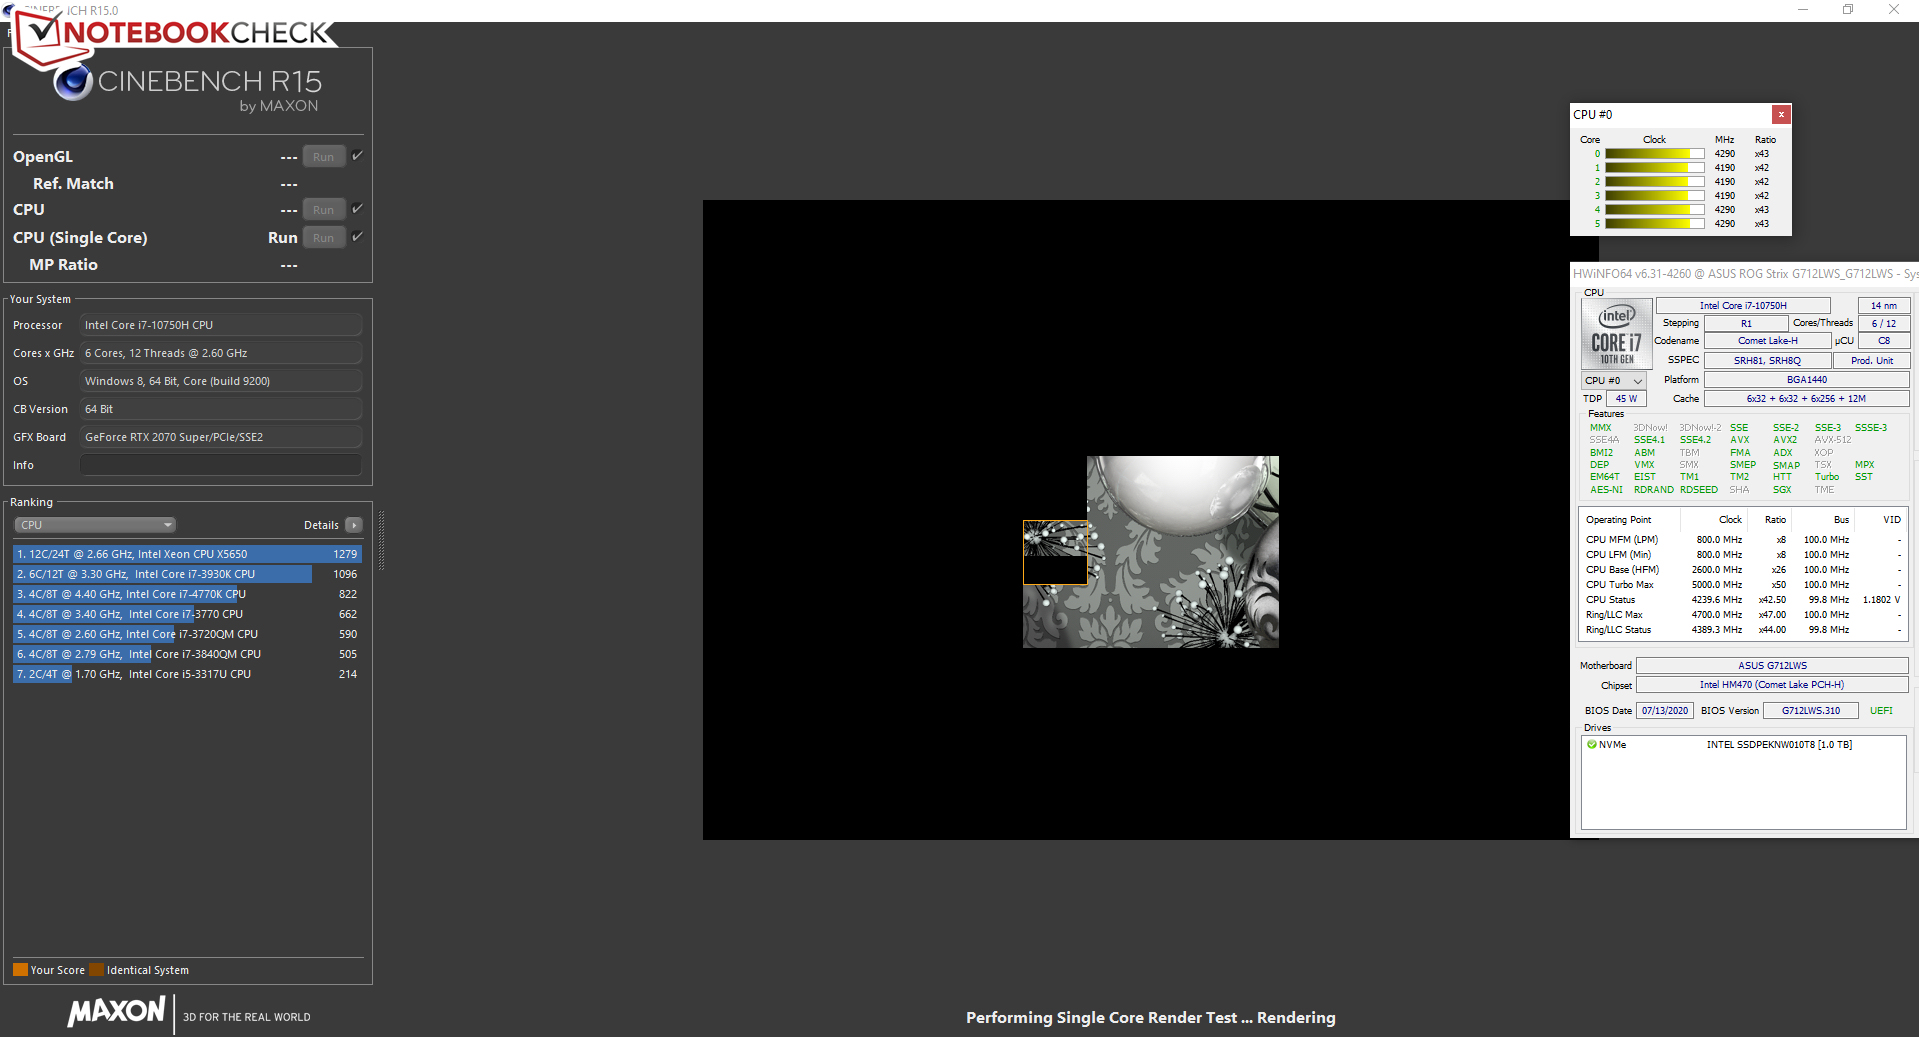Screen dimensions: 1919x1037
Task: Click the active orange render tile
Action: click(x=1055, y=552)
